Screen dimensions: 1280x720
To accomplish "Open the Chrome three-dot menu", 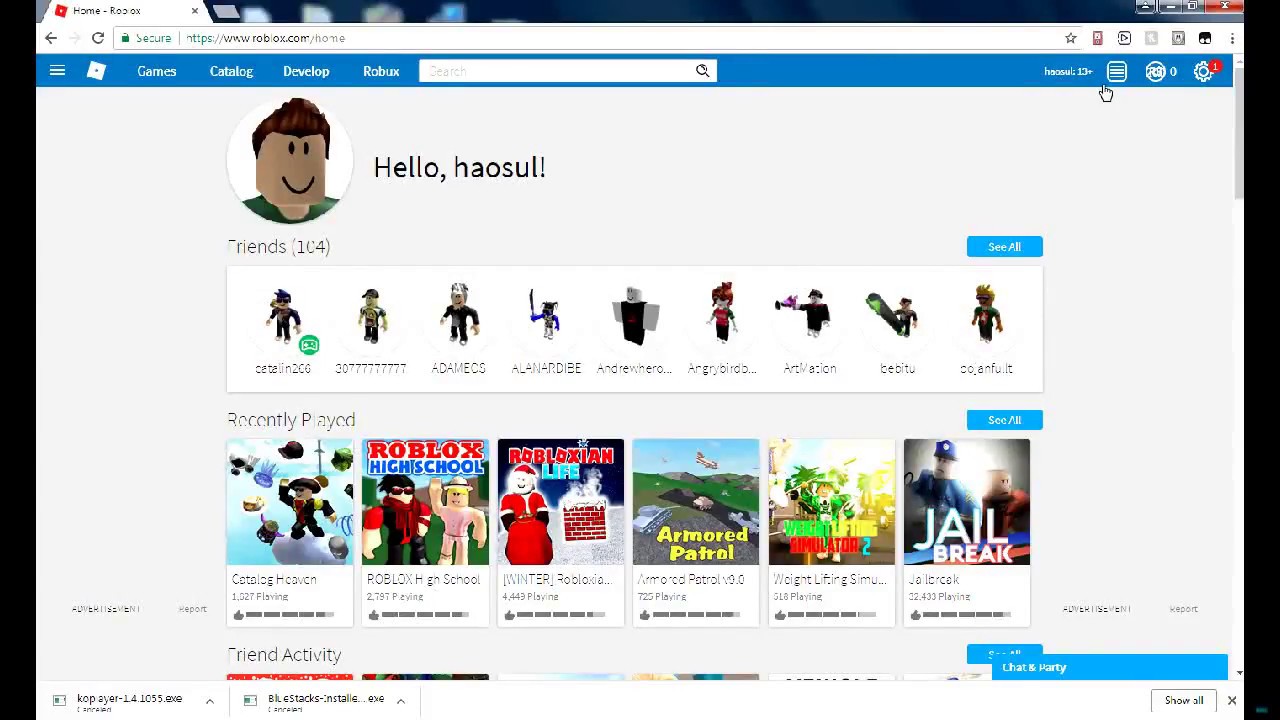I will click(1232, 38).
